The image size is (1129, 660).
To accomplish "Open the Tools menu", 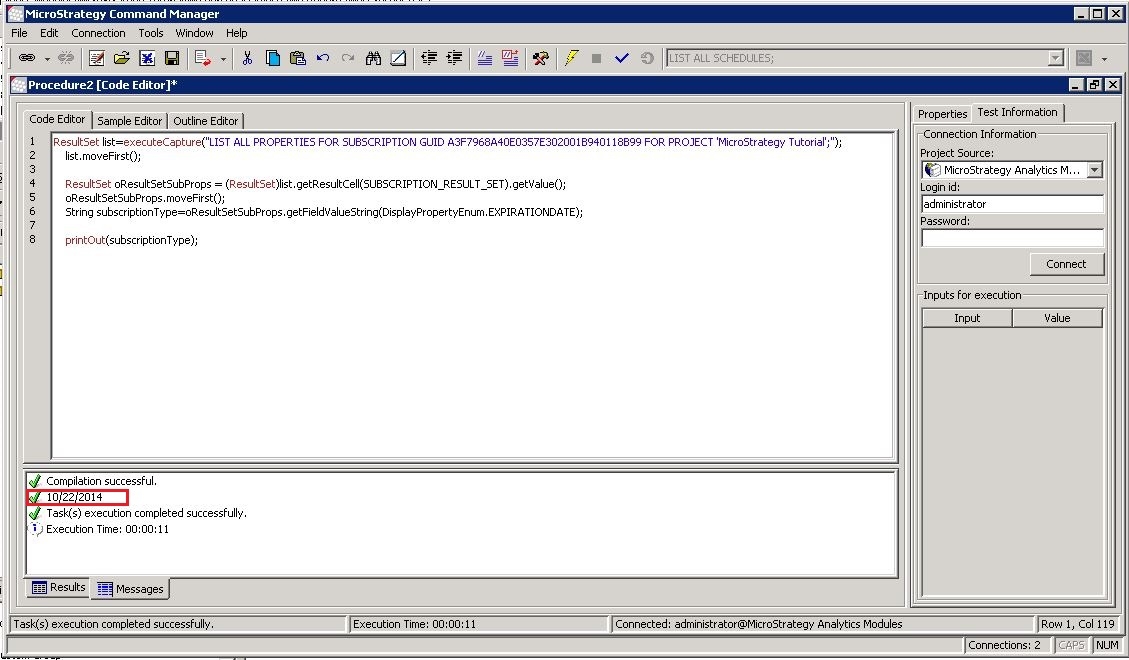I will pos(151,33).
